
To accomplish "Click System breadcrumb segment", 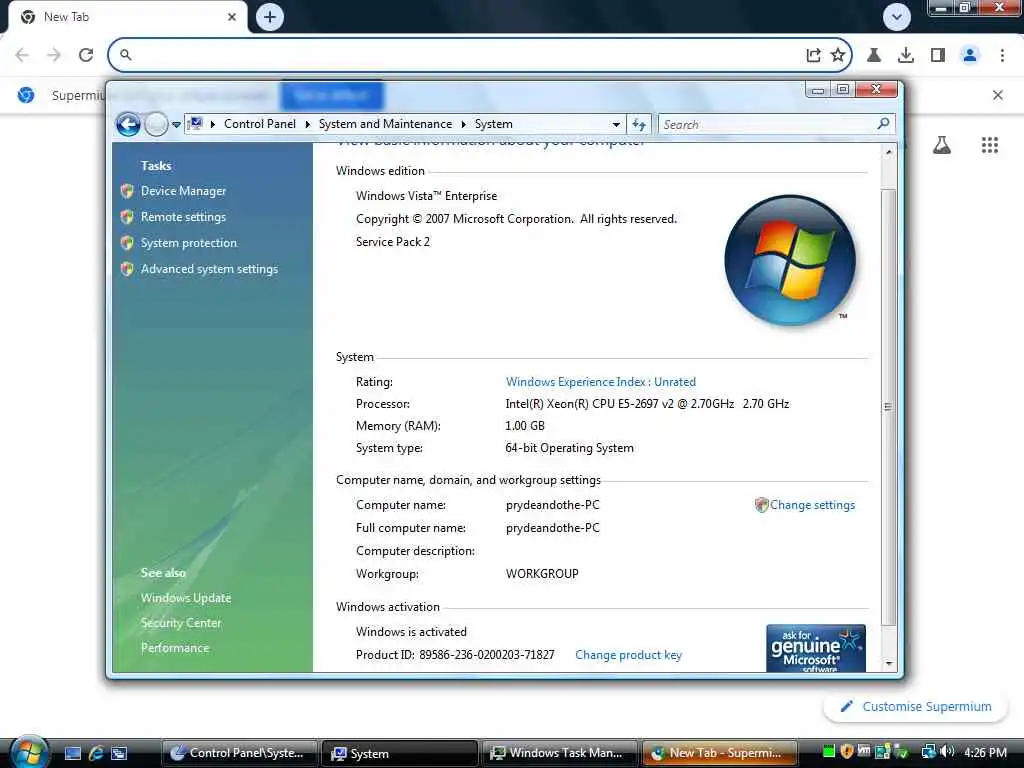I will click(x=494, y=124).
